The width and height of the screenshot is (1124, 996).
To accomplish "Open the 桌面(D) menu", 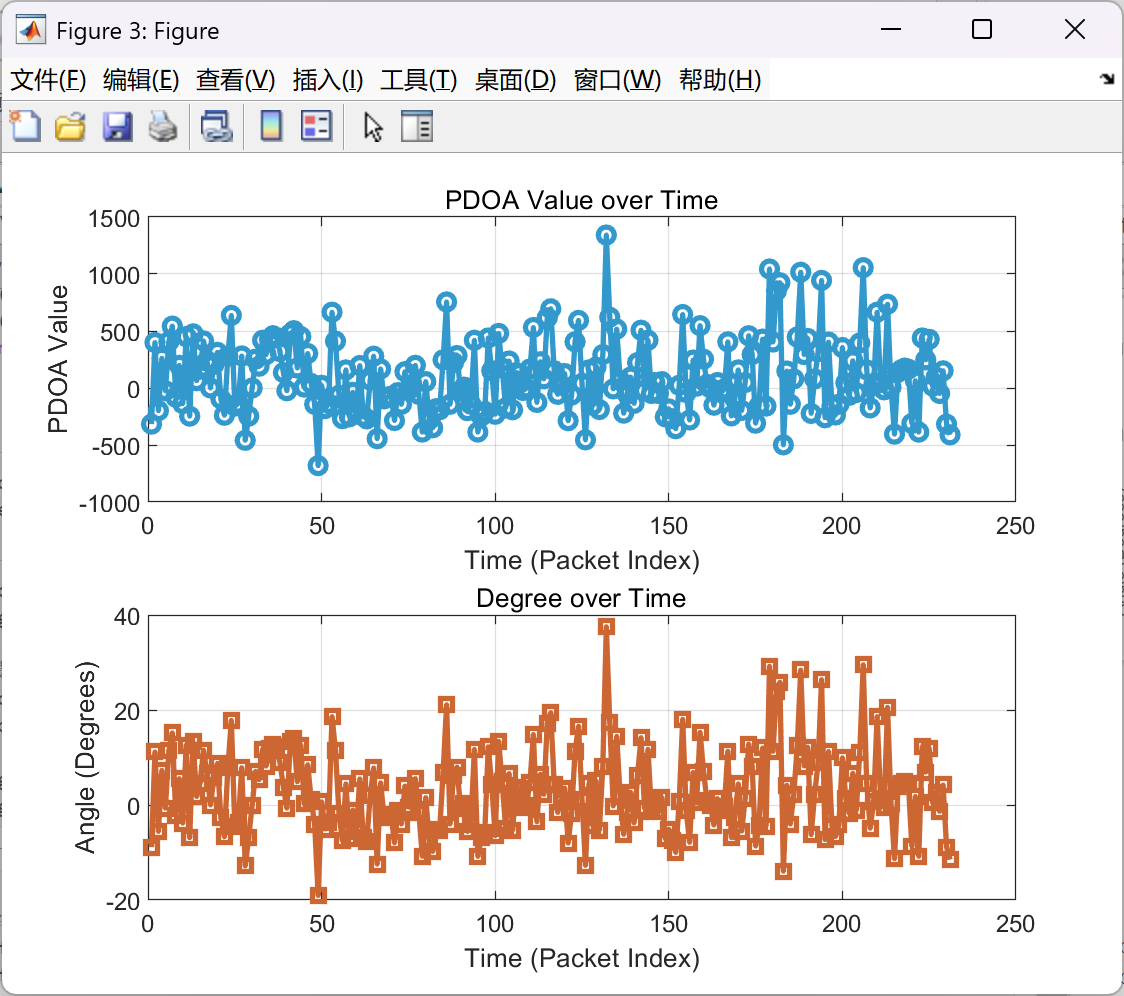I will pyautogui.click(x=515, y=80).
